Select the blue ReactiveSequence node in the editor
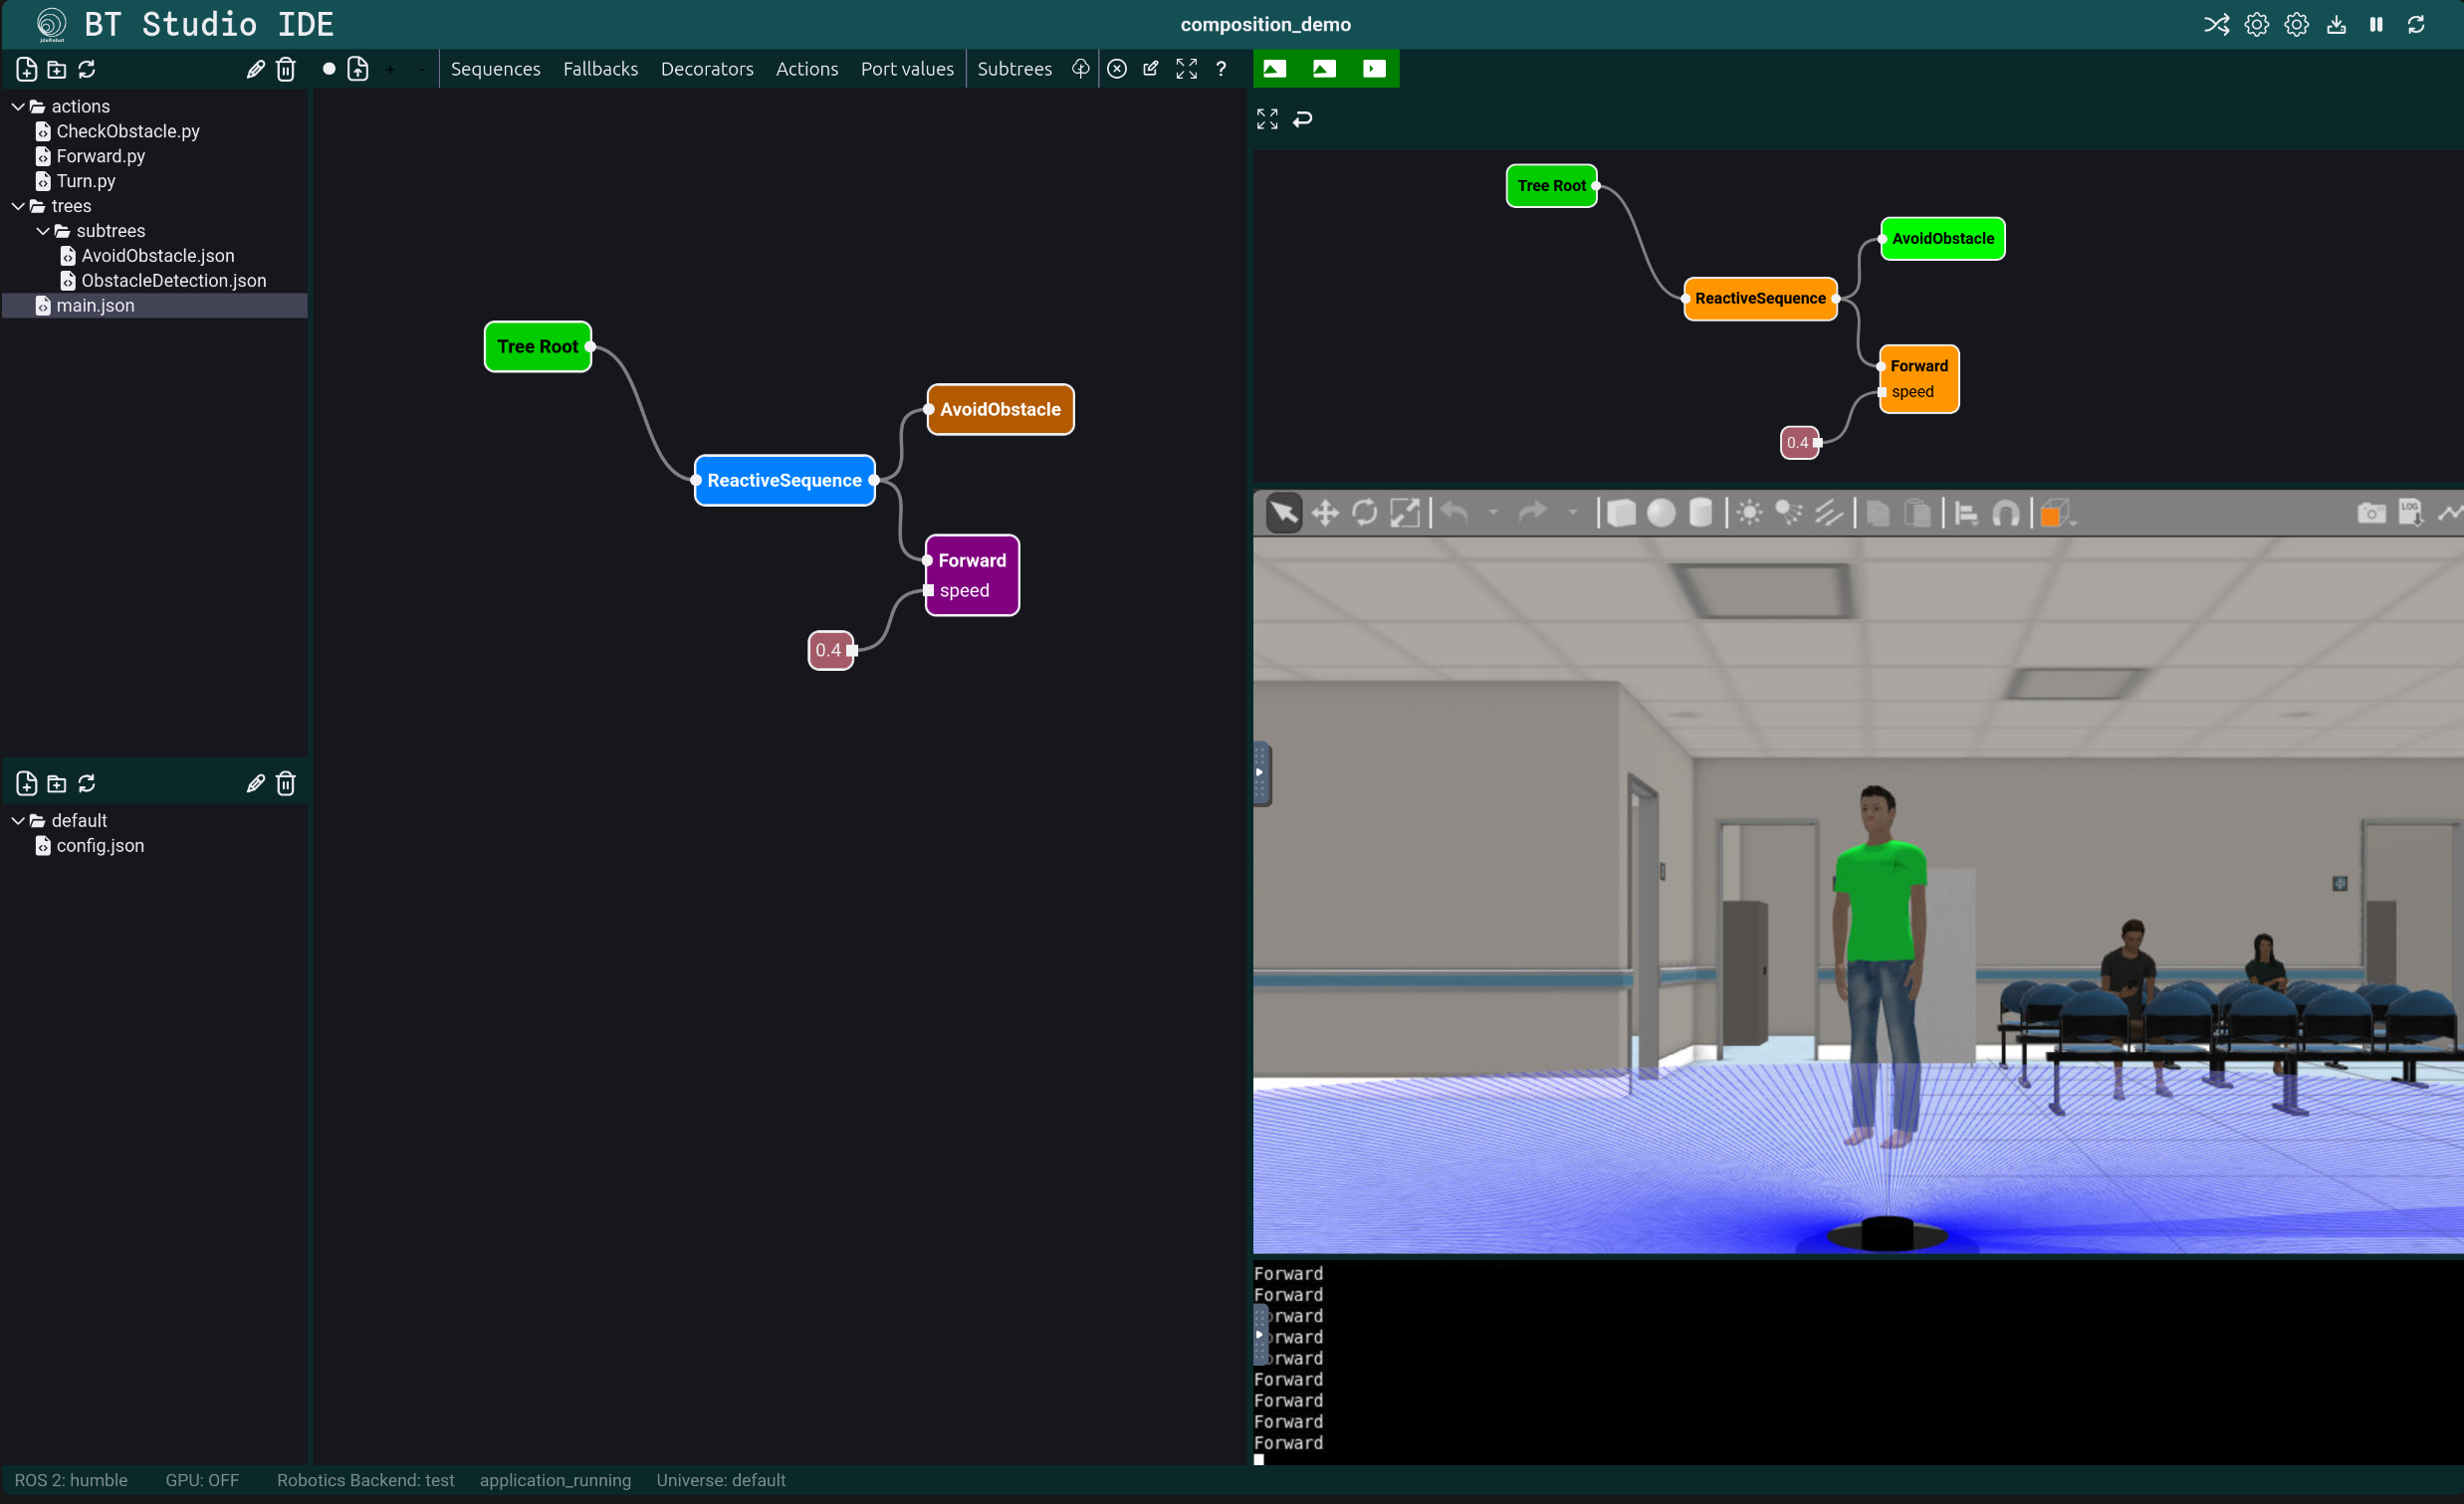The width and height of the screenshot is (2464, 1504). pos(785,481)
